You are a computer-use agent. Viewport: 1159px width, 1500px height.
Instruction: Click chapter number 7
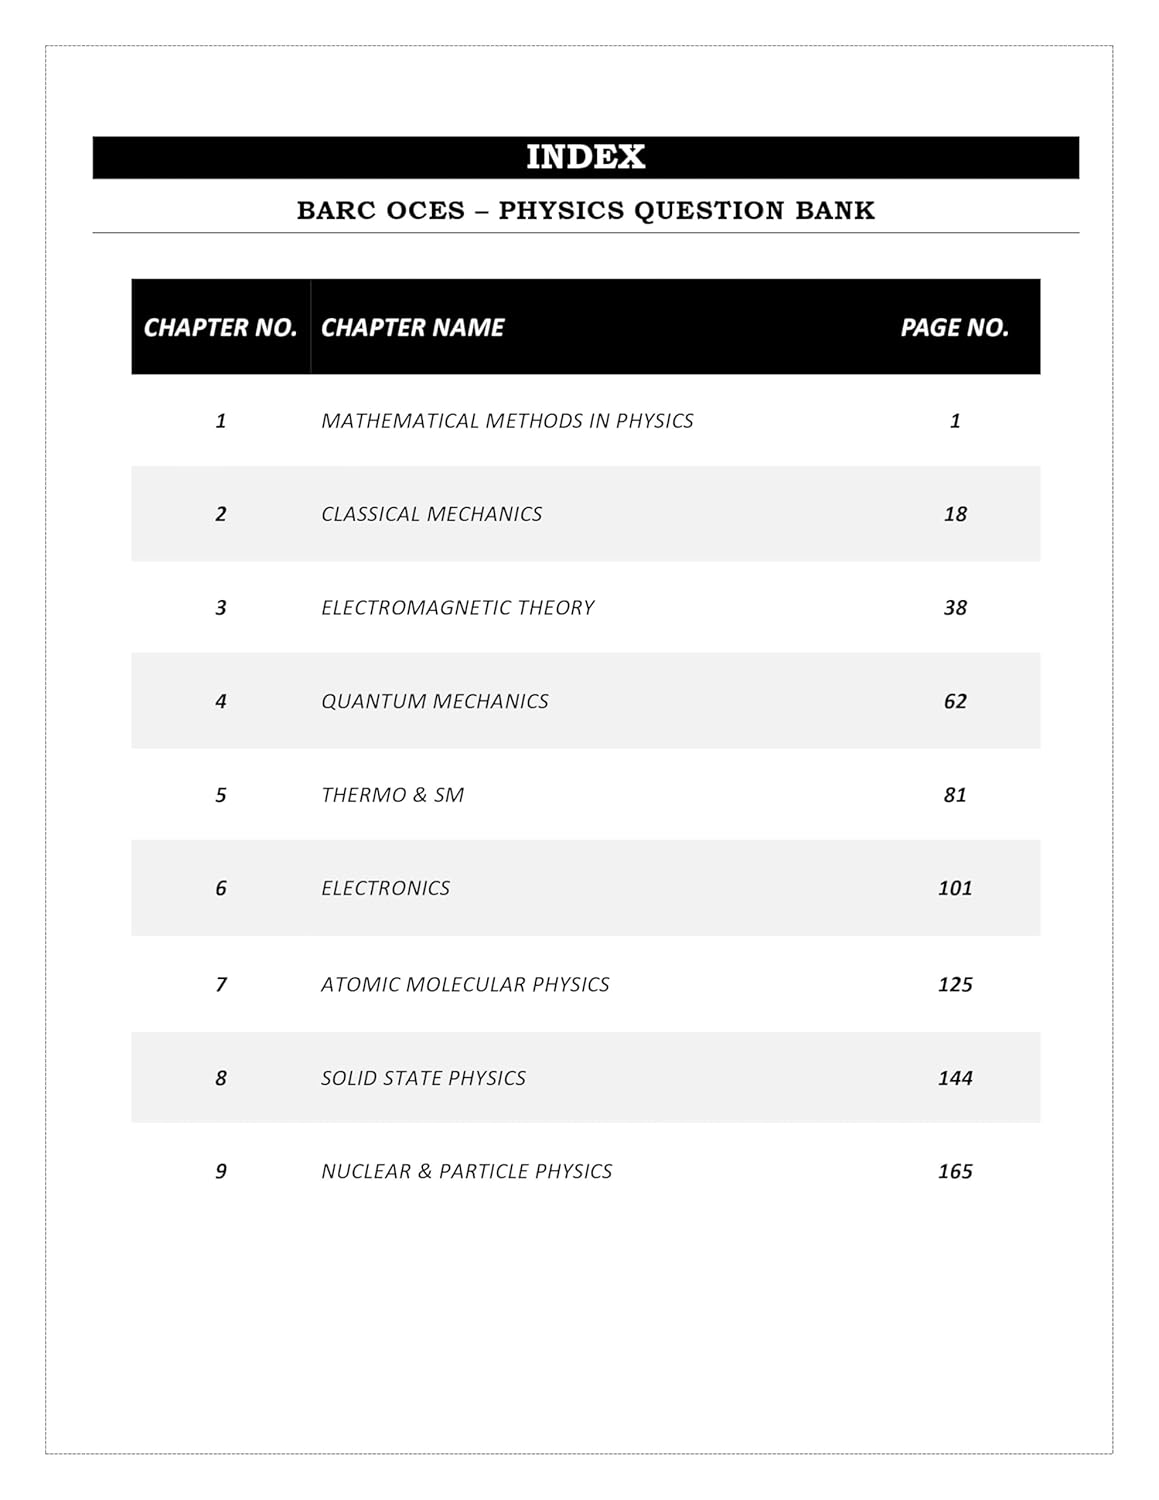221,984
